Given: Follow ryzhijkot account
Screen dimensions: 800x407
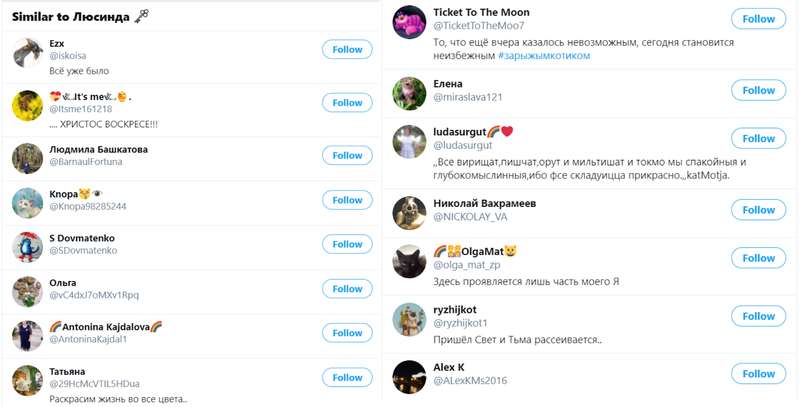Looking at the screenshot, I should pyautogui.click(x=758, y=316).
